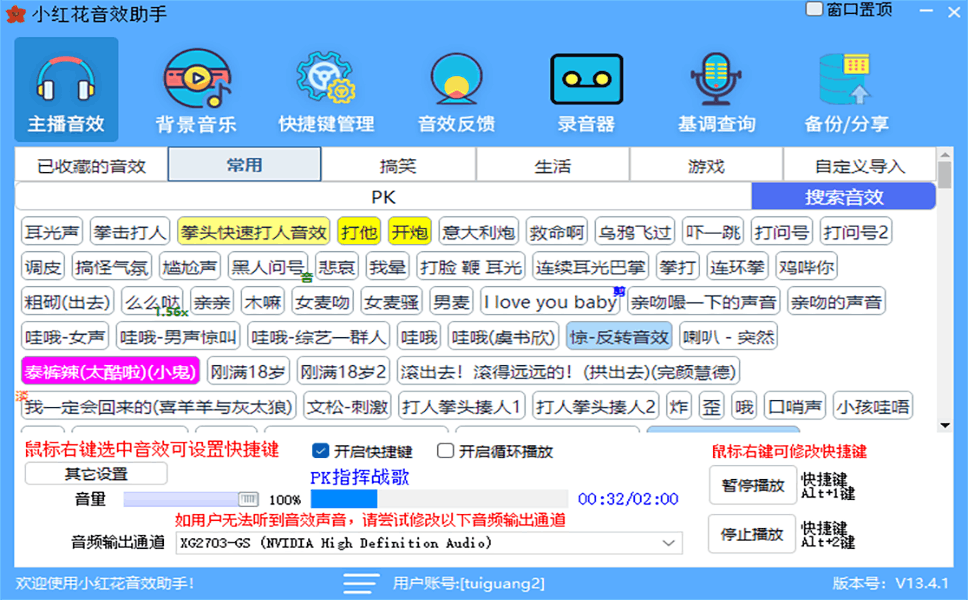This screenshot has width=968, height=600.
Task: Click the scrollbar down arrow
Action: click(x=945, y=425)
